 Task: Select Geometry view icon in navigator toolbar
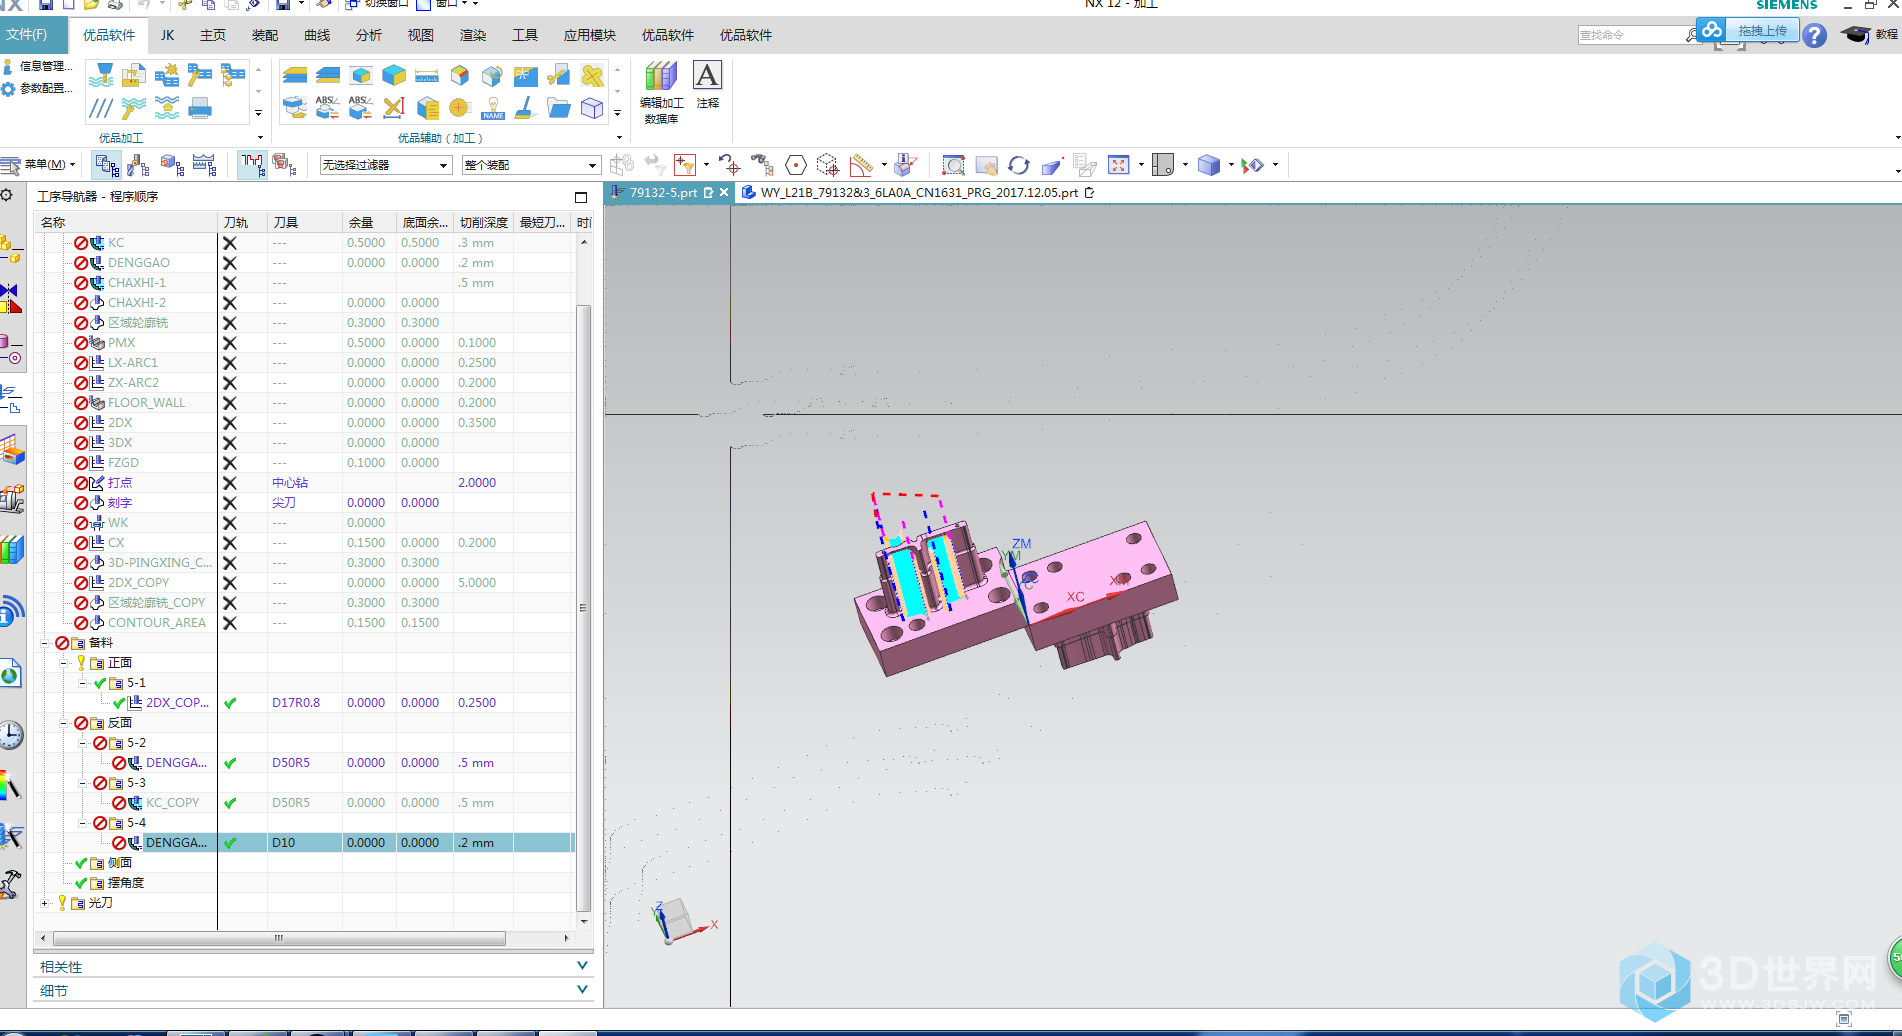coord(172,165)
